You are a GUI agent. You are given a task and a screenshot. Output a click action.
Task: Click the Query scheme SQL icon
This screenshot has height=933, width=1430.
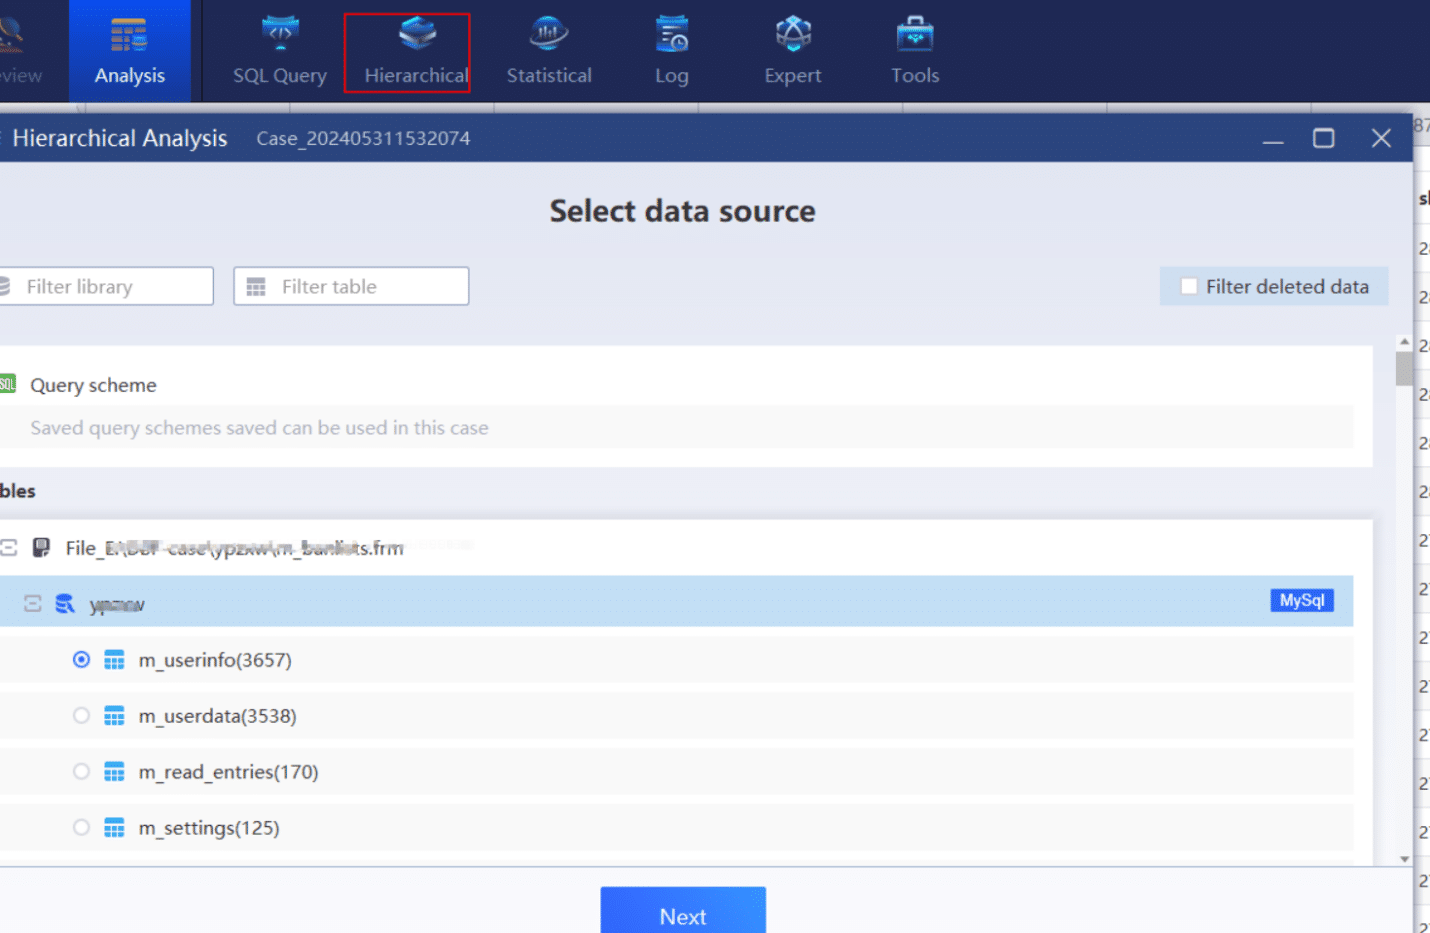[x=8, y=384]
